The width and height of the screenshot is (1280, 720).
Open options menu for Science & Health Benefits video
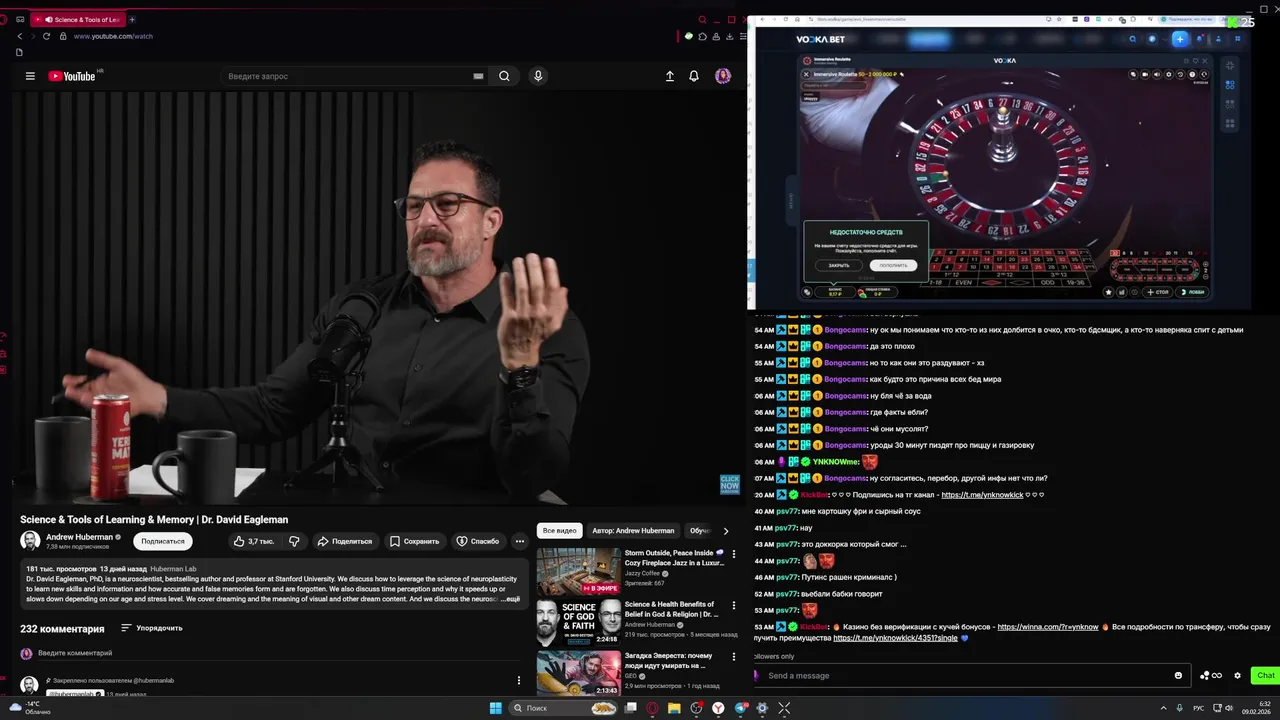pos(734,606)
